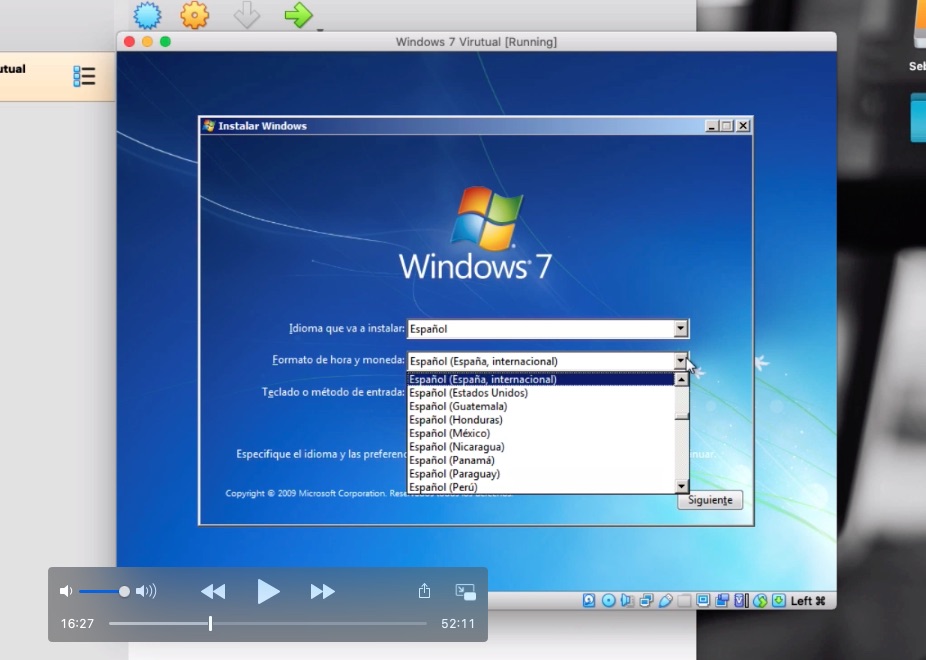Screen dimensions: 926x660
Task: Click the Idioma que va a instalar label
Action: [347, 328]
